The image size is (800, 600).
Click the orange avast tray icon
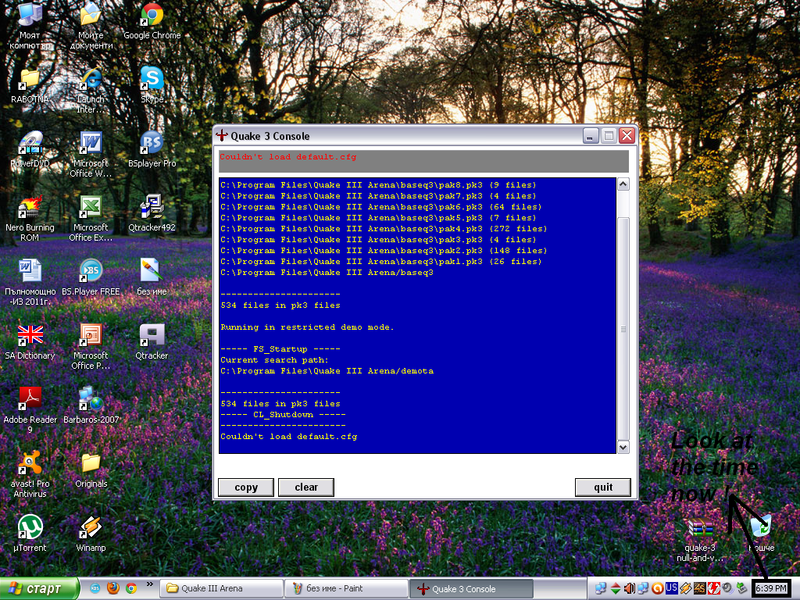coord(658,588)
